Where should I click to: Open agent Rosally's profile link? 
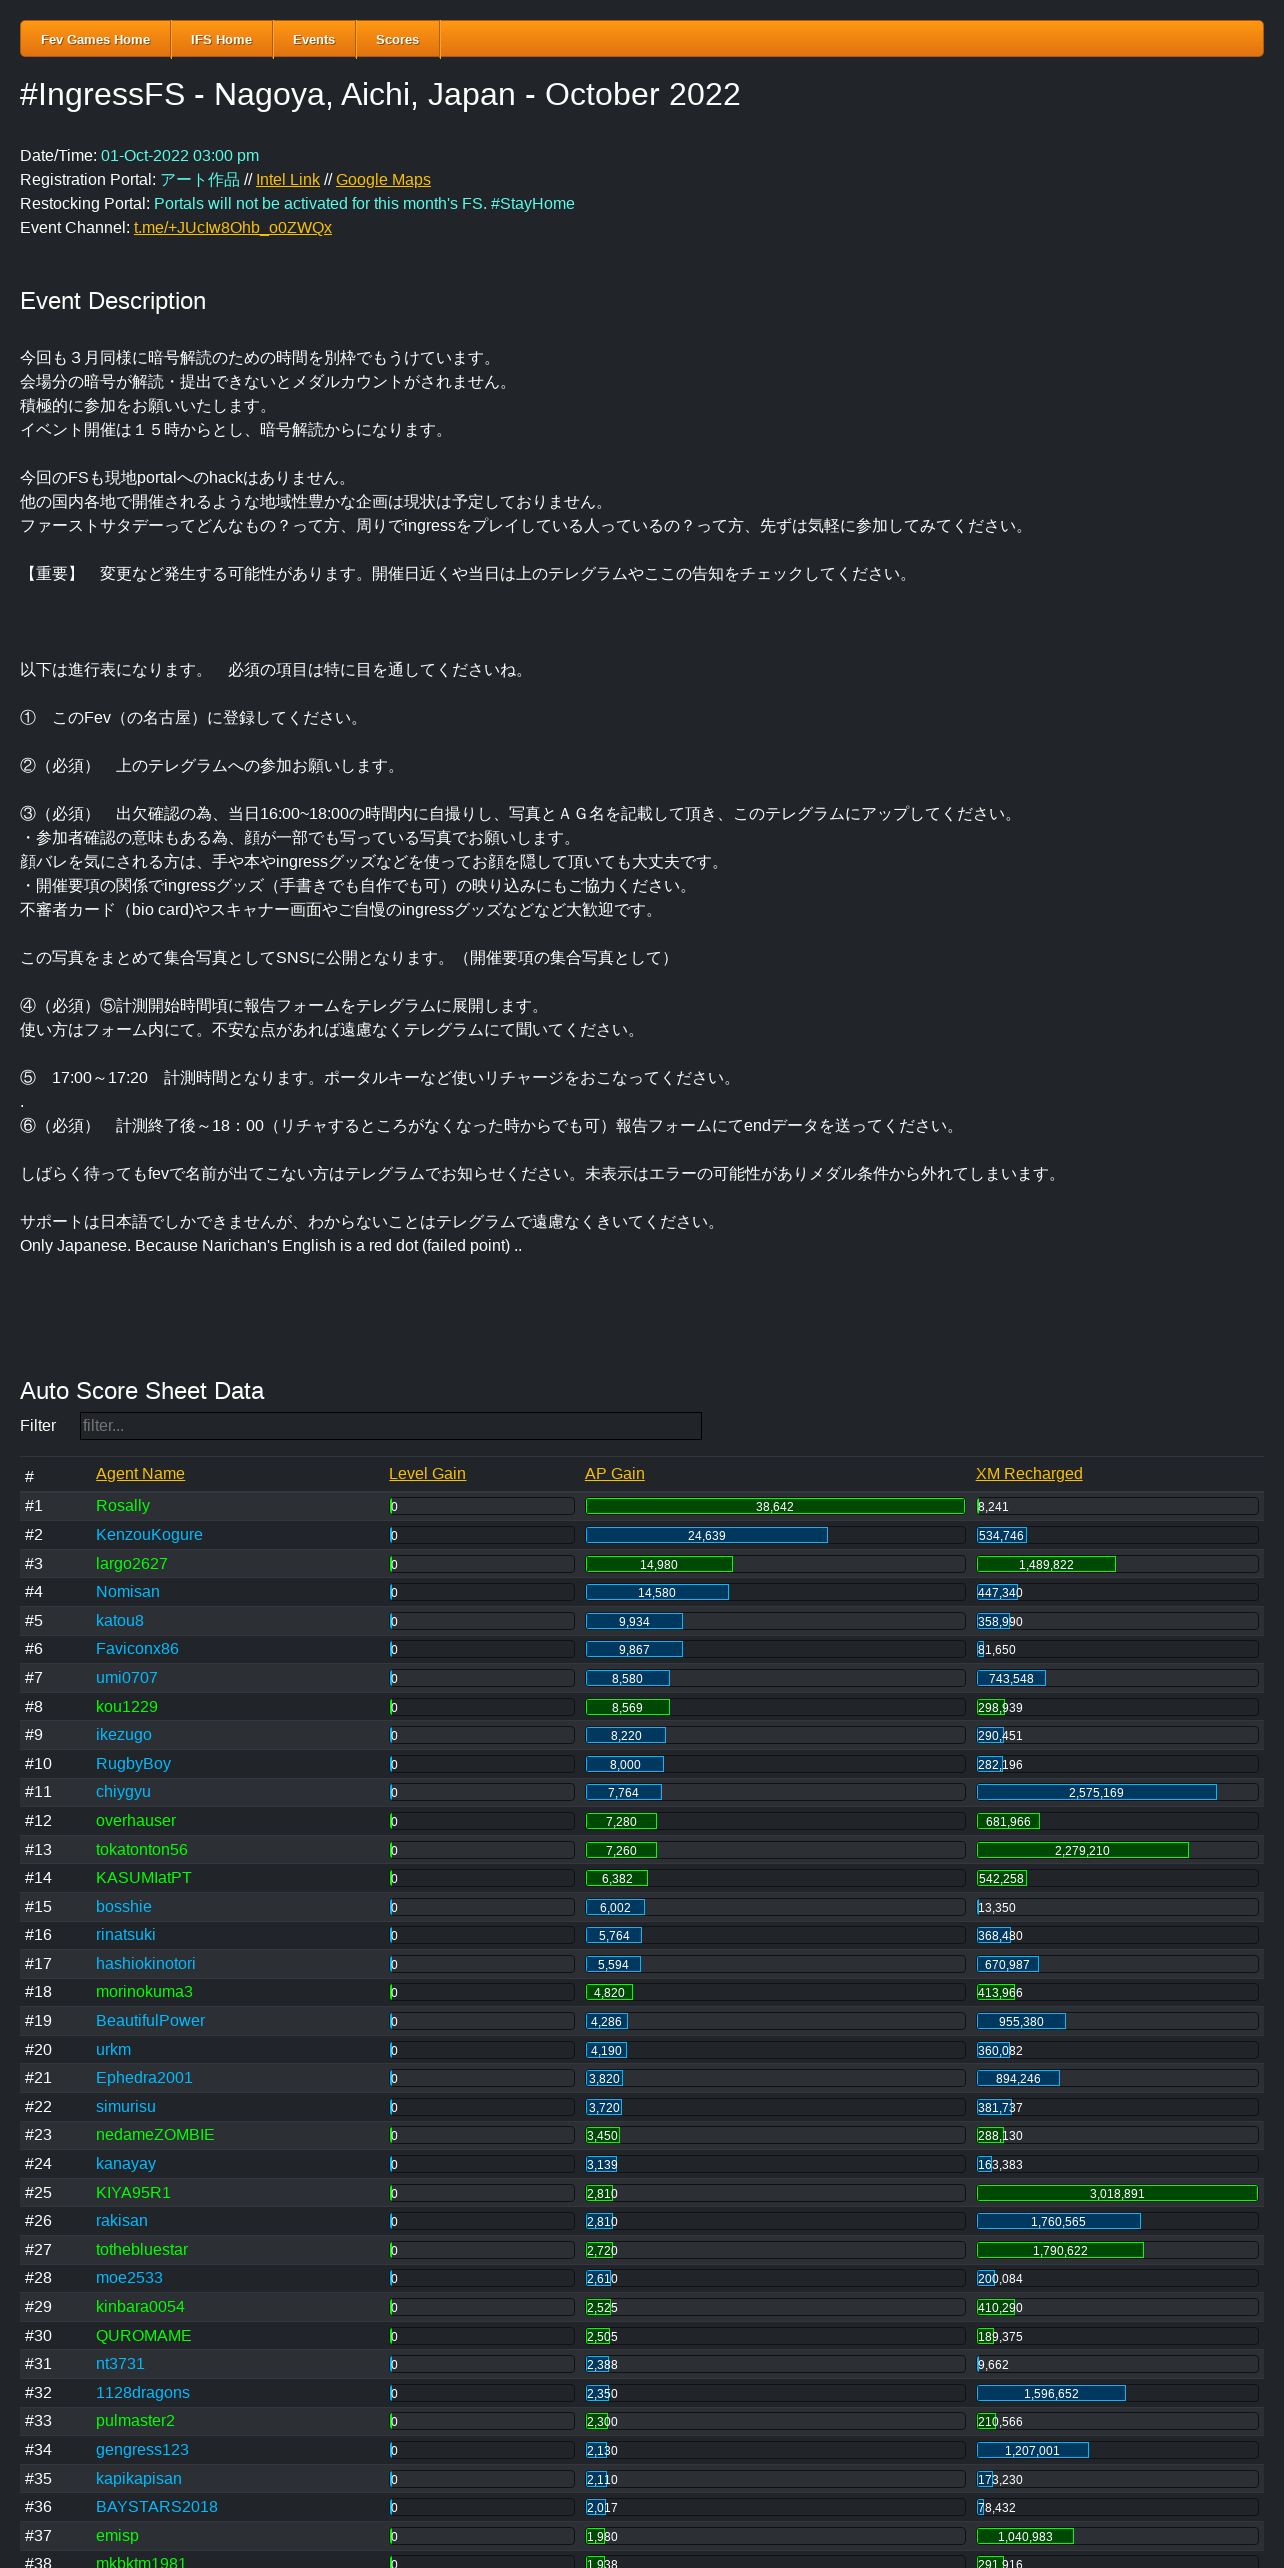coord(122,1505)
